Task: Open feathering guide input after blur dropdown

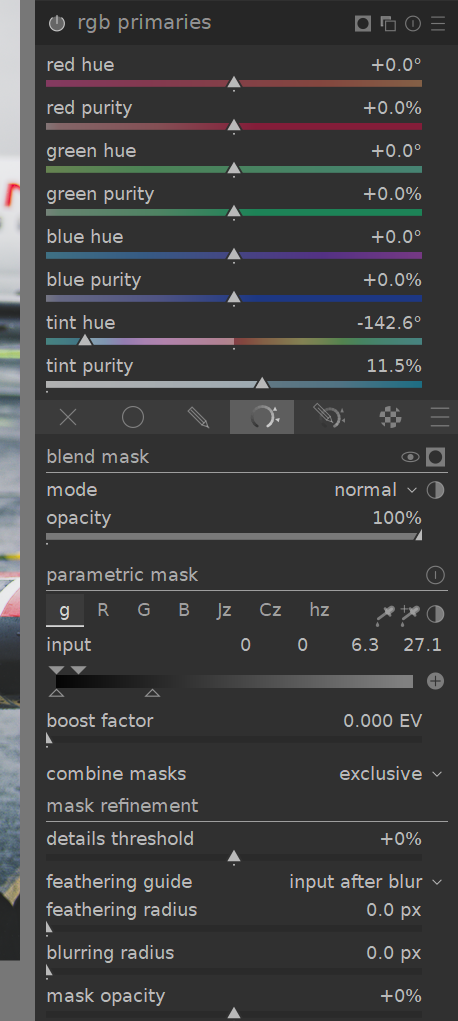Action: [365, 882]
